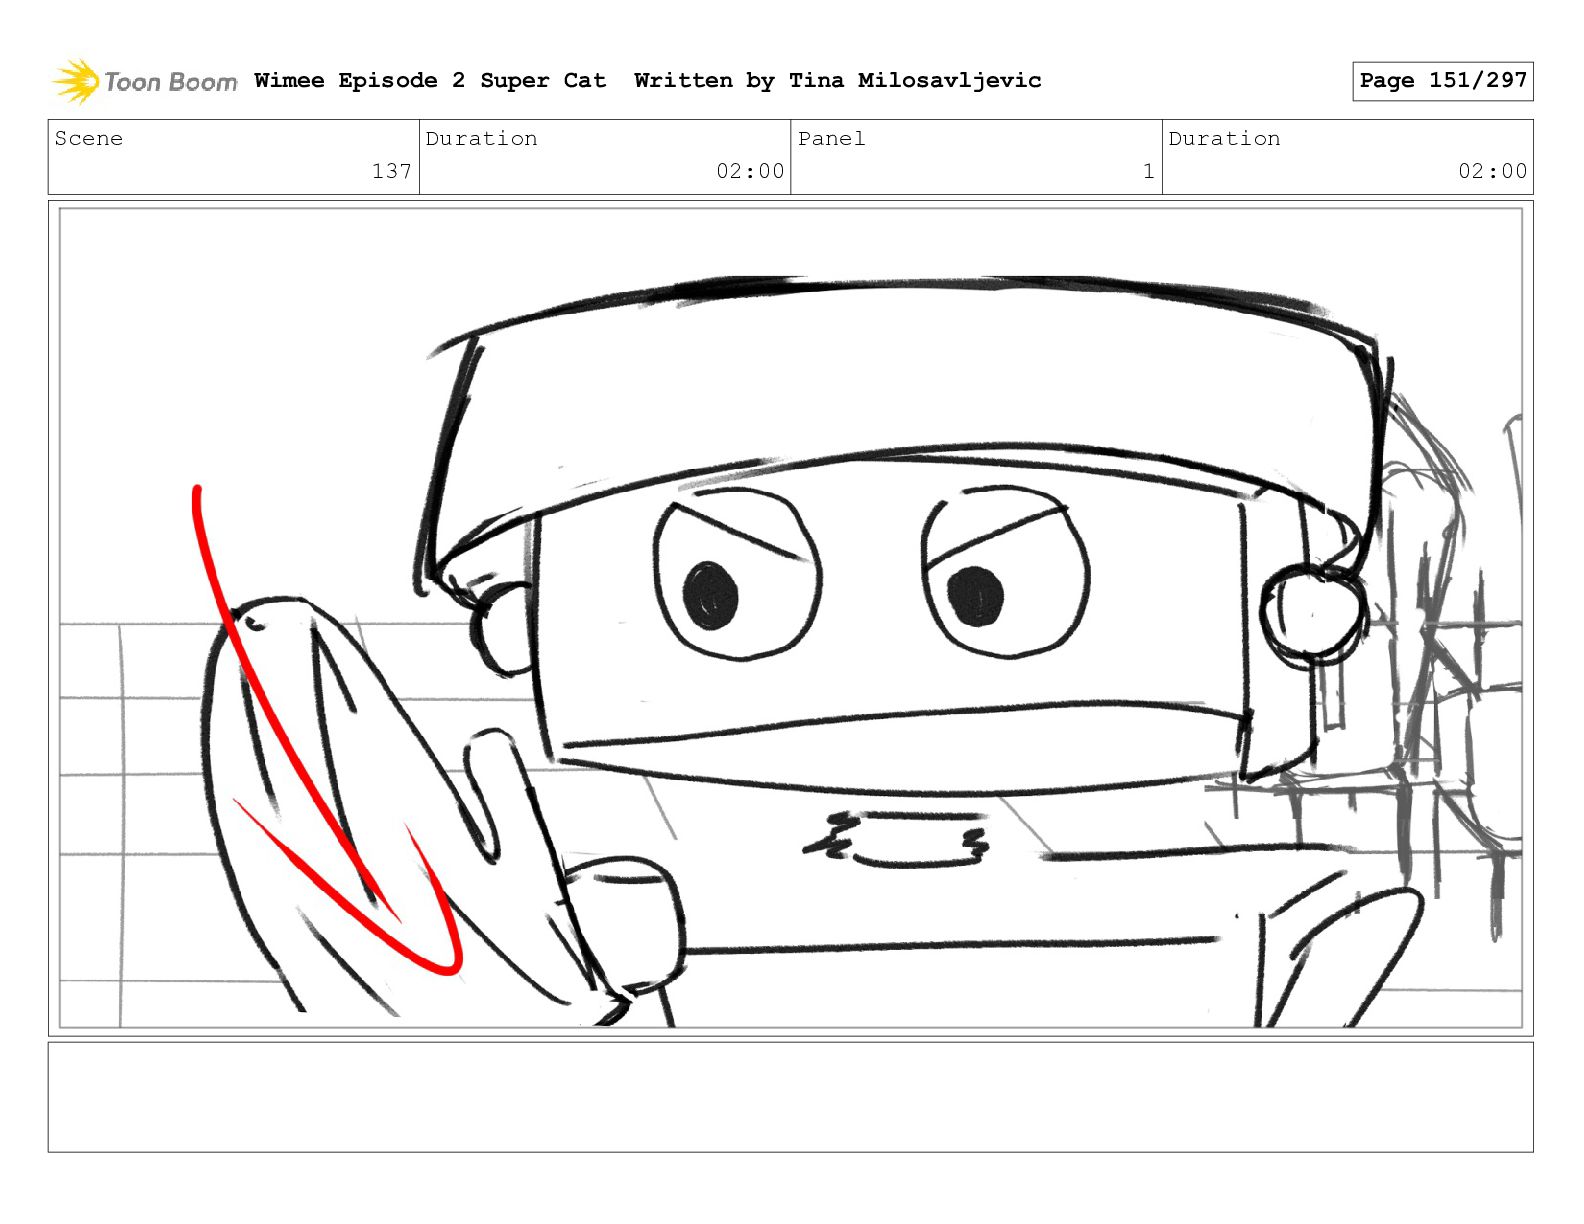The width and height of the screenshot is (1584, 1224).
Task: Click the empty notes box below the panel
Action: pos(791,1097)
